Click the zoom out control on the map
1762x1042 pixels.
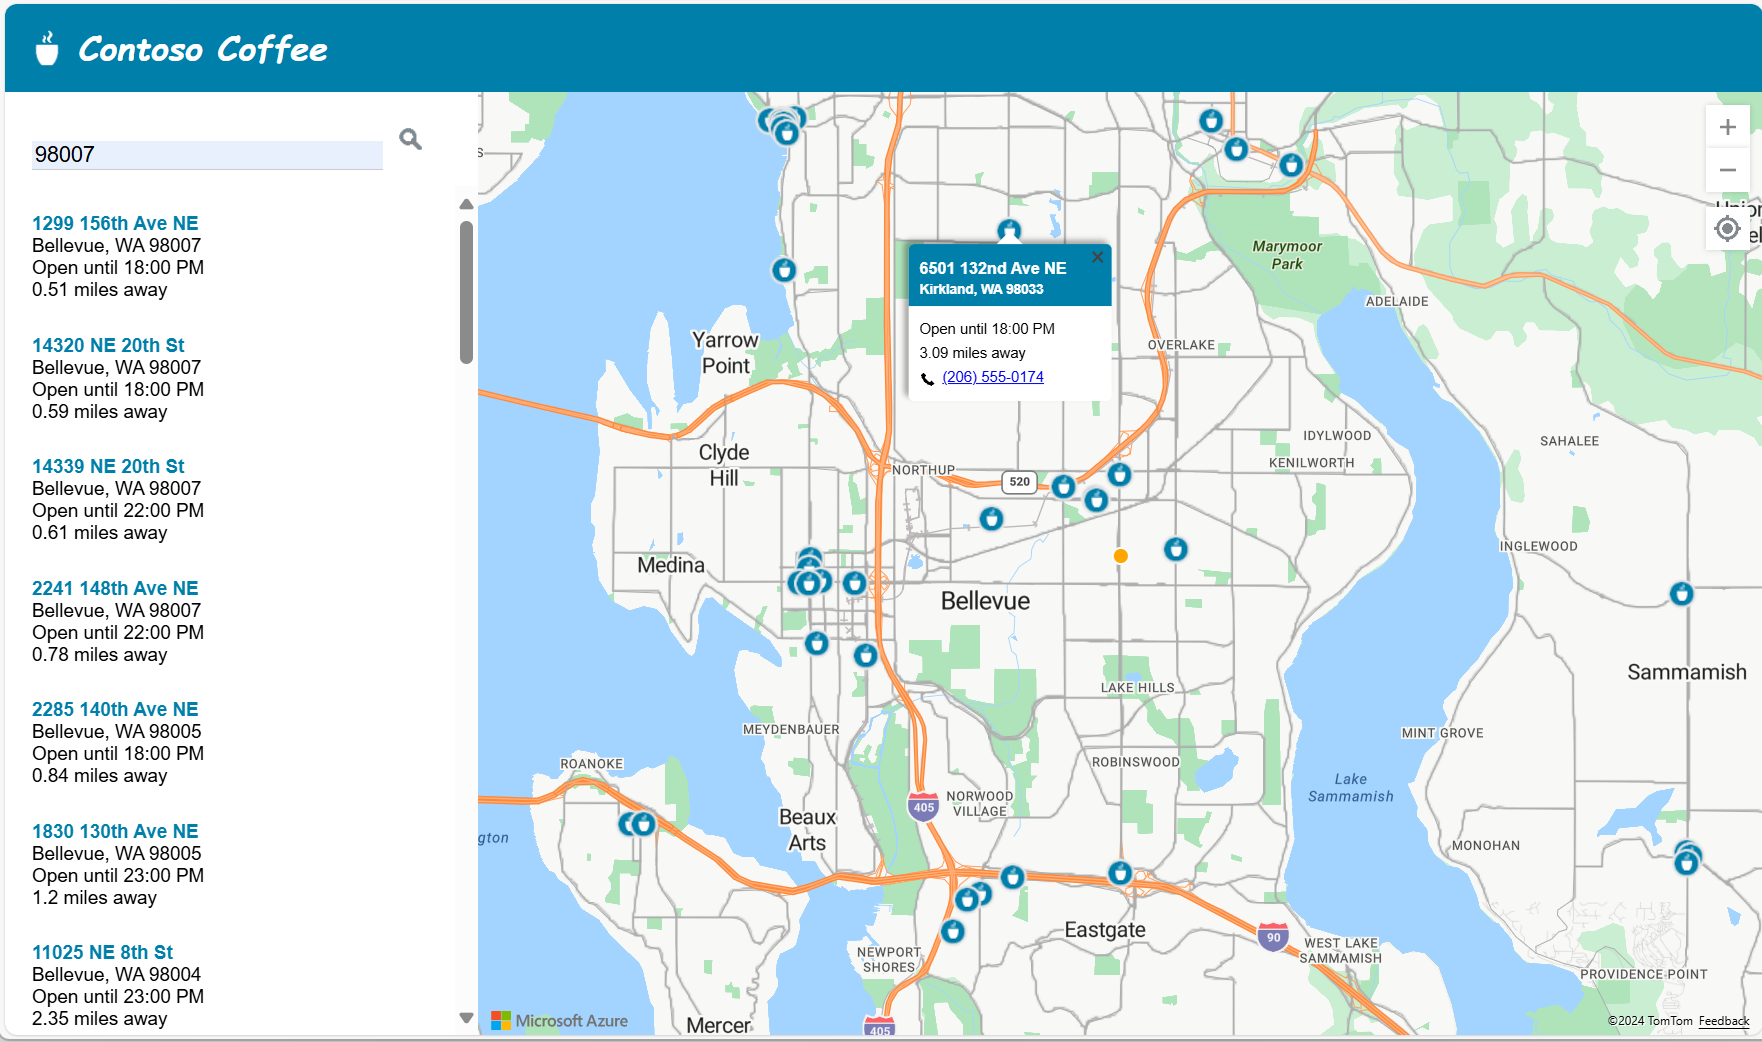(1728, 170)
